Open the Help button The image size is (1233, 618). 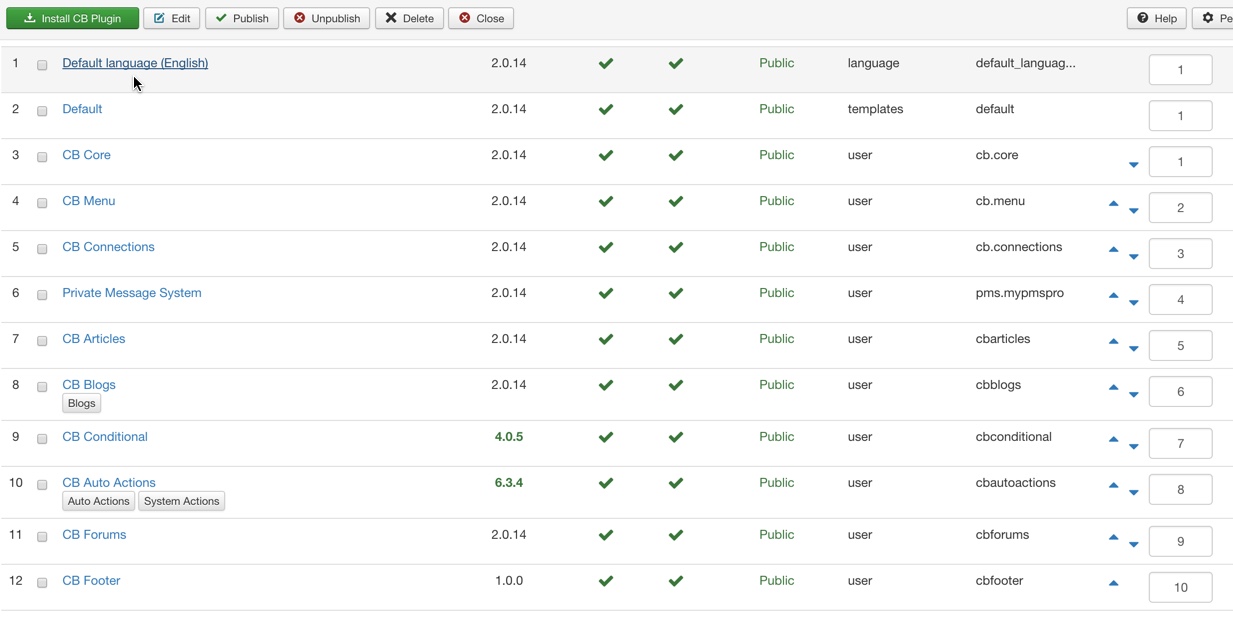[1156, 18]
